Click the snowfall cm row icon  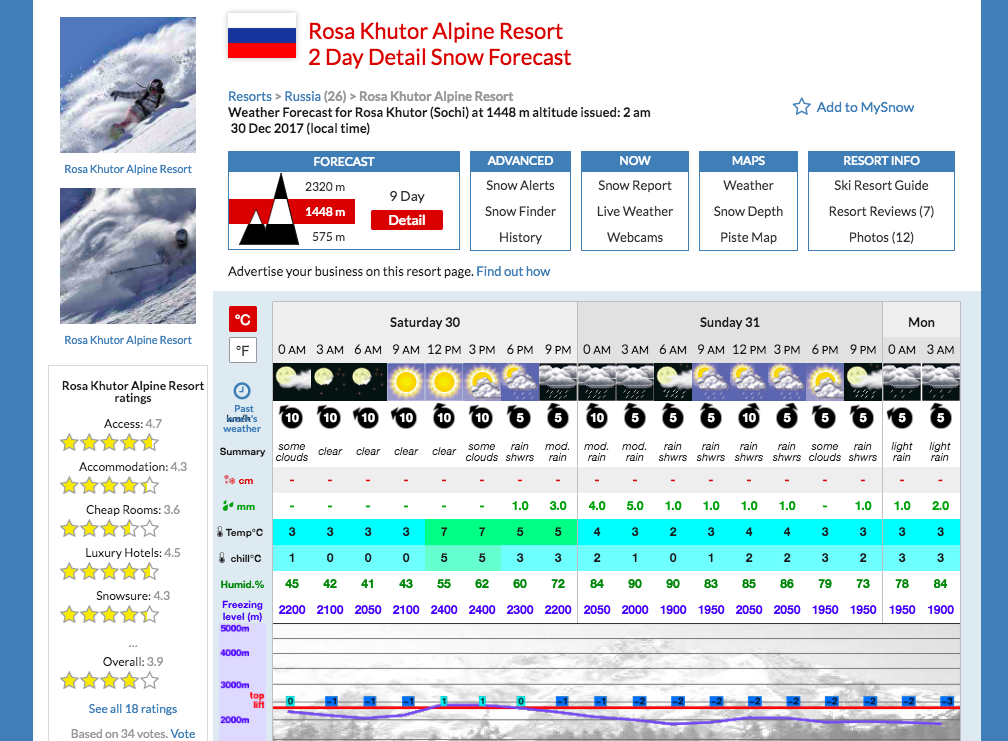[x=229, y=480]
